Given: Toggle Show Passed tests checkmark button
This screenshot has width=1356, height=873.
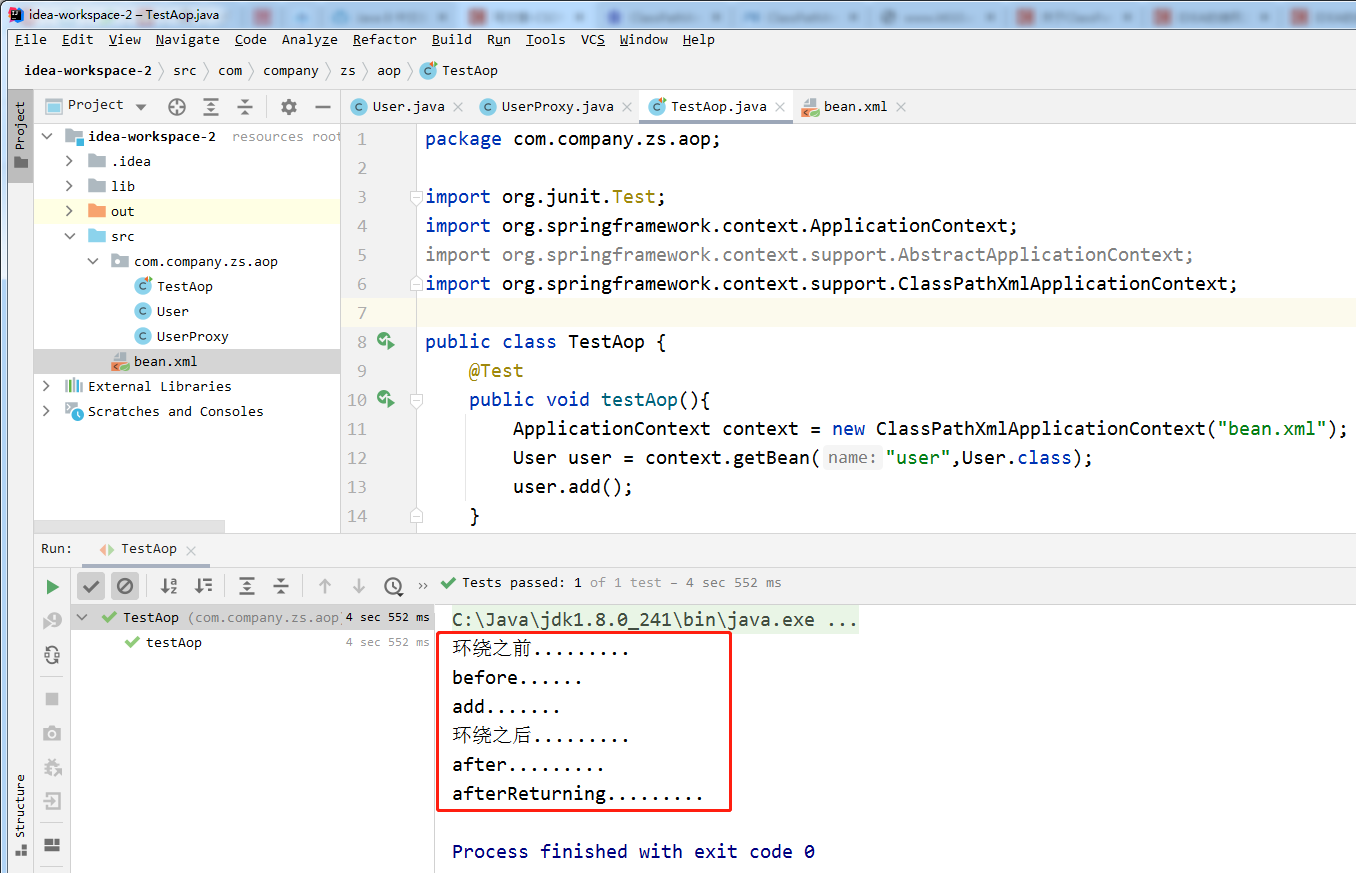Looking at the screenshot, I should click(x=91, y=586).
